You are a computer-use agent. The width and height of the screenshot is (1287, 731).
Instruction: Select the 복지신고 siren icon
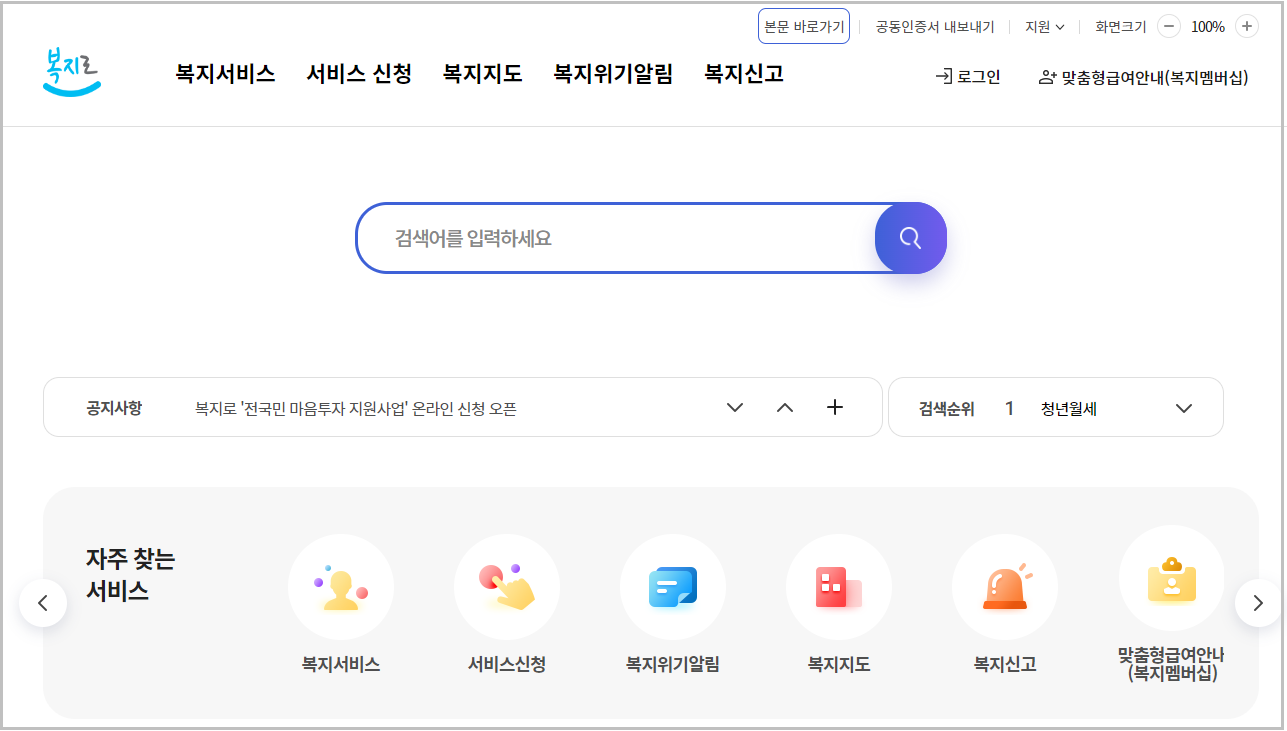click(1004, 587)
